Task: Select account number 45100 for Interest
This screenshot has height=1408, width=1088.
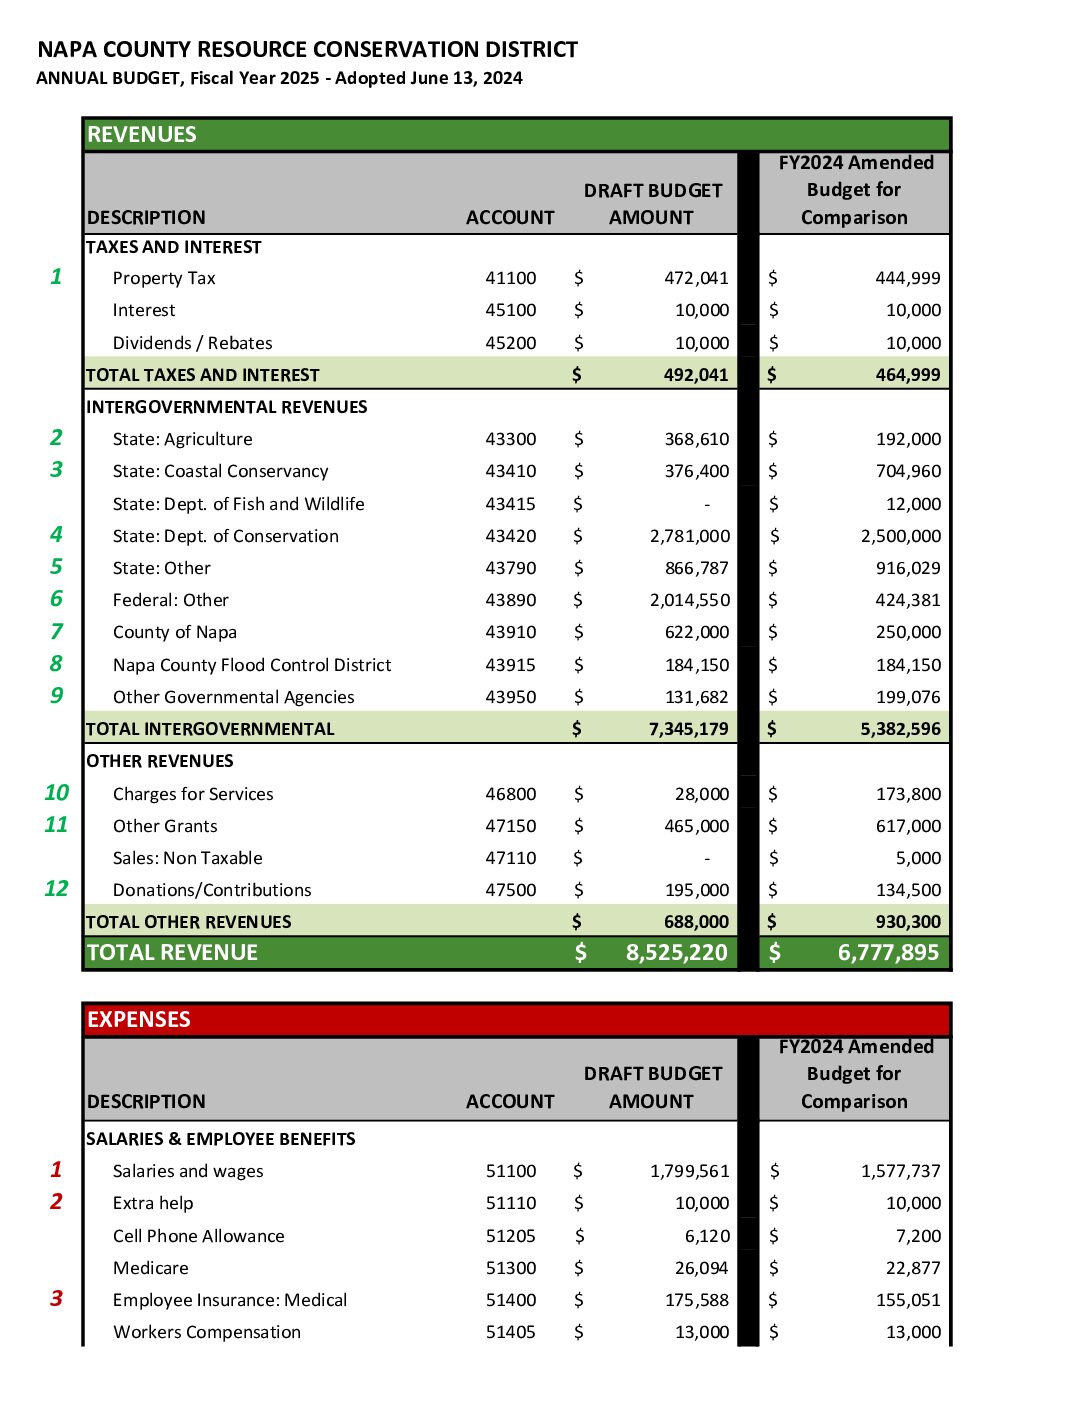Action: coord(511,310)
